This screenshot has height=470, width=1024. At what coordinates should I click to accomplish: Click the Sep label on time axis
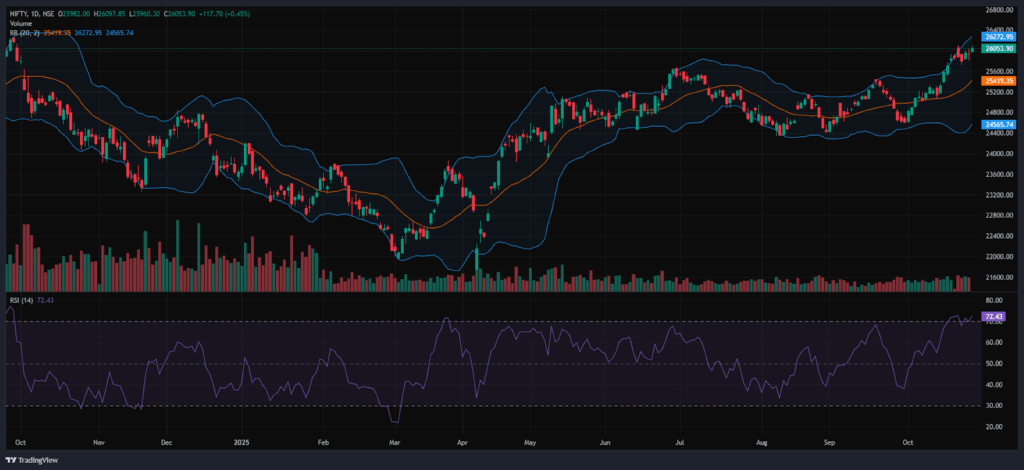click(830, 440)
